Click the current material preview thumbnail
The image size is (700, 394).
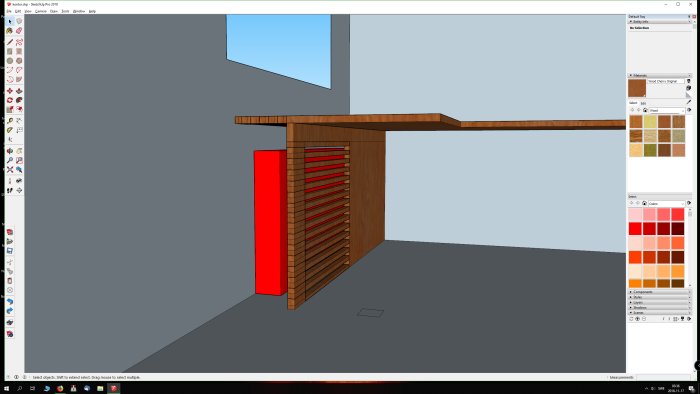pos(637,88)
